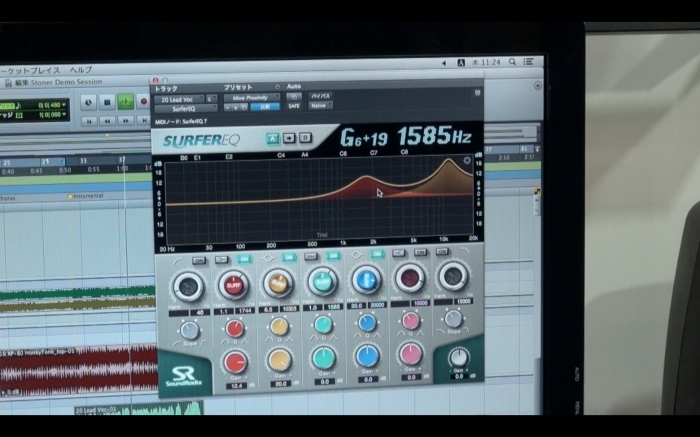
Task: Click the pink band Gain knob
Action: pyautogui.click(x=410, y=354)
